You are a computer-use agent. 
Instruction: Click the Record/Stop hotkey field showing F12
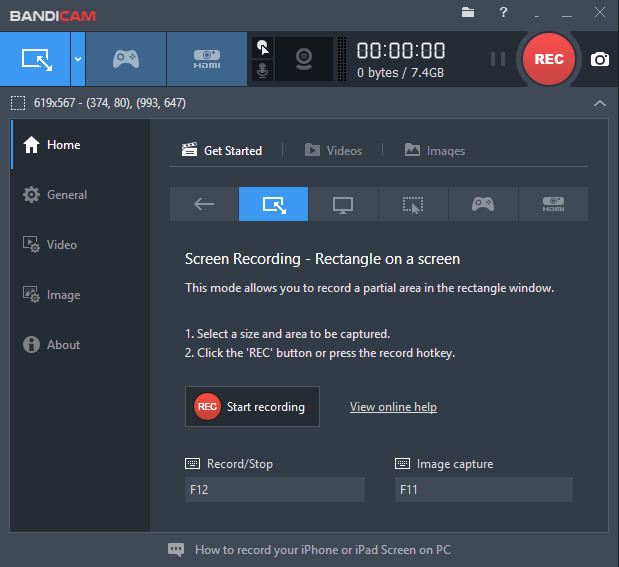click(x=275, y=490)
